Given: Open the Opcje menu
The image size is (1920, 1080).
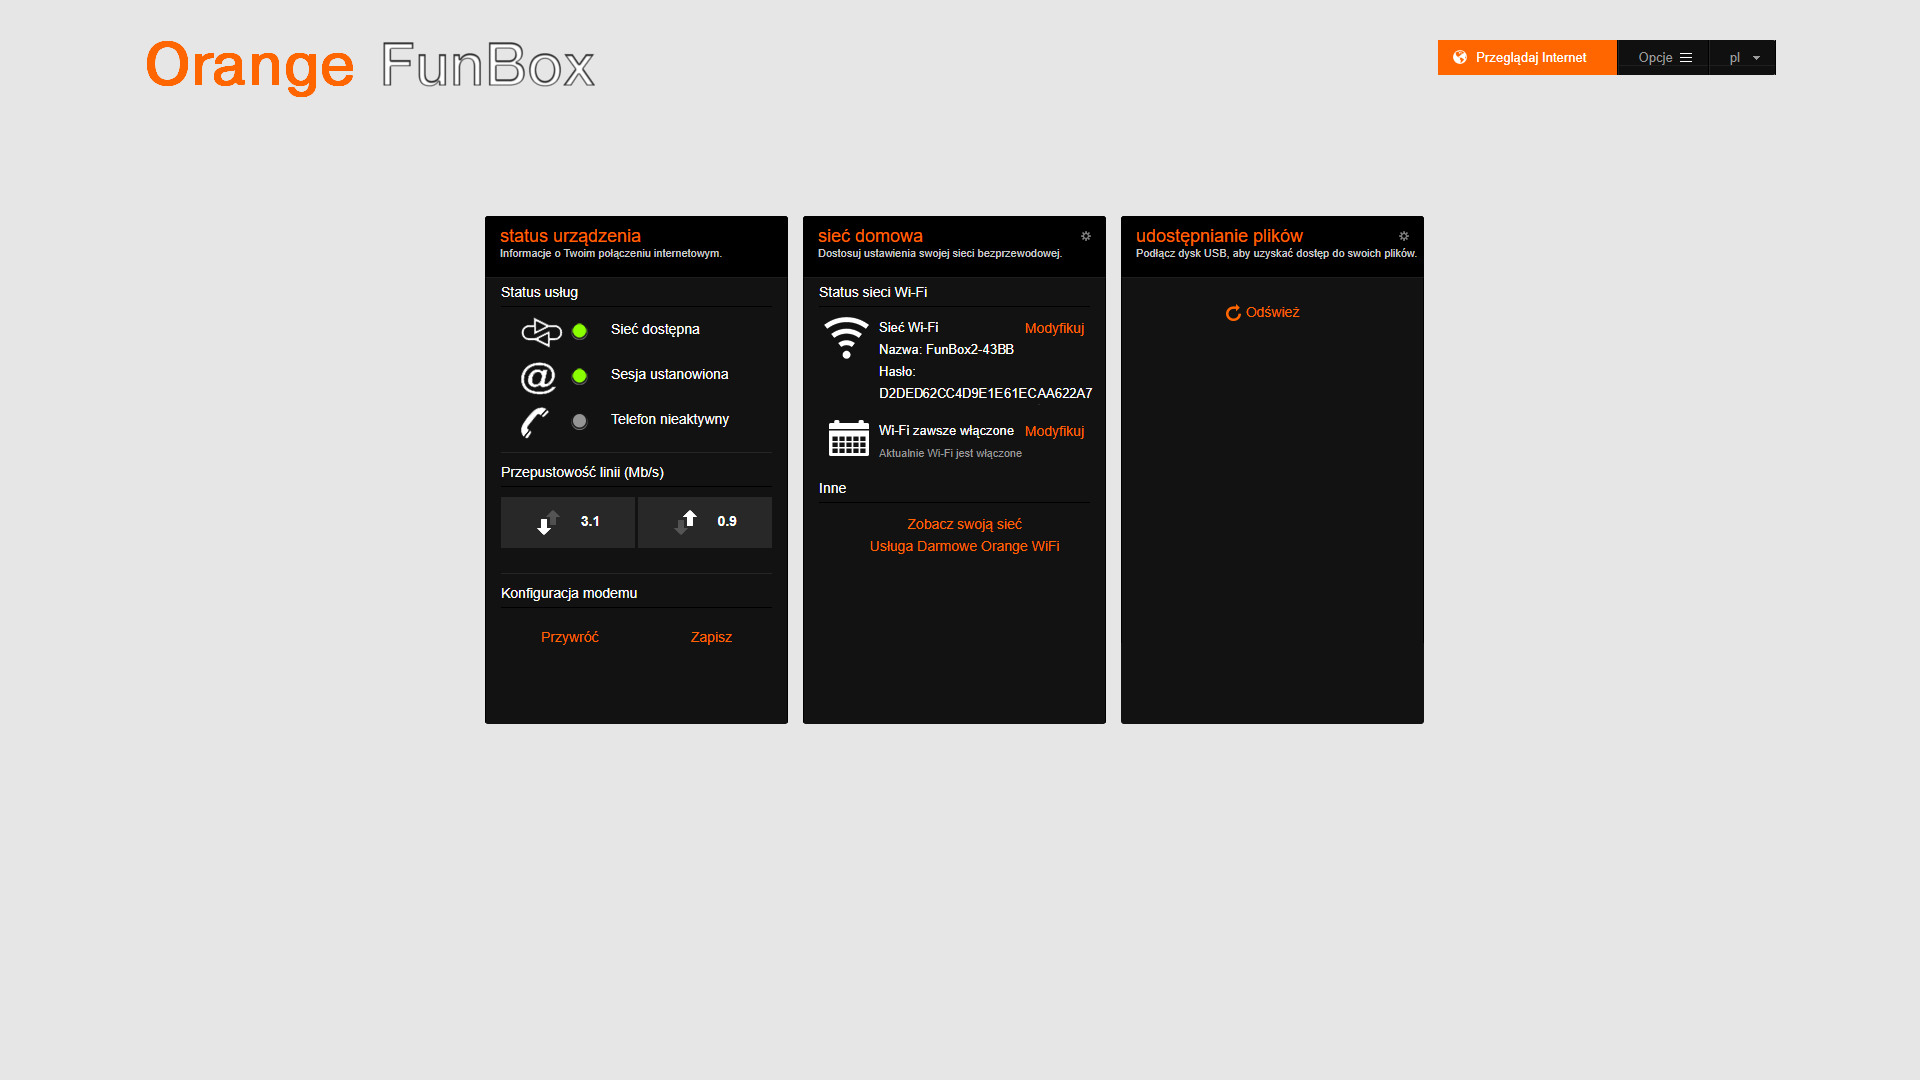Looking at the screenshot, I should click(1664, 58).
